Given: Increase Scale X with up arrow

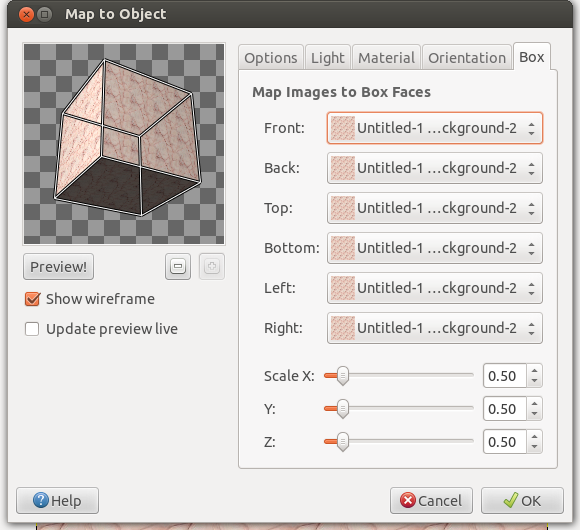Looking at the screenshot, I should [x=535, y=371].
